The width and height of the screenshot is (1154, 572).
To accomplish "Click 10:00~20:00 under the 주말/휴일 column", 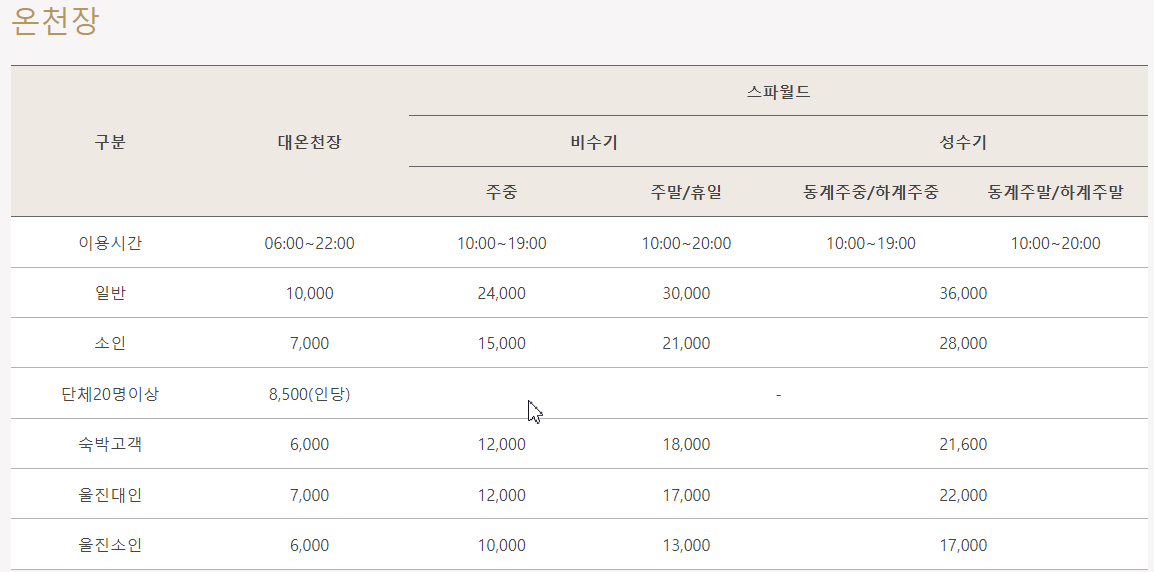I will (686, 243).
